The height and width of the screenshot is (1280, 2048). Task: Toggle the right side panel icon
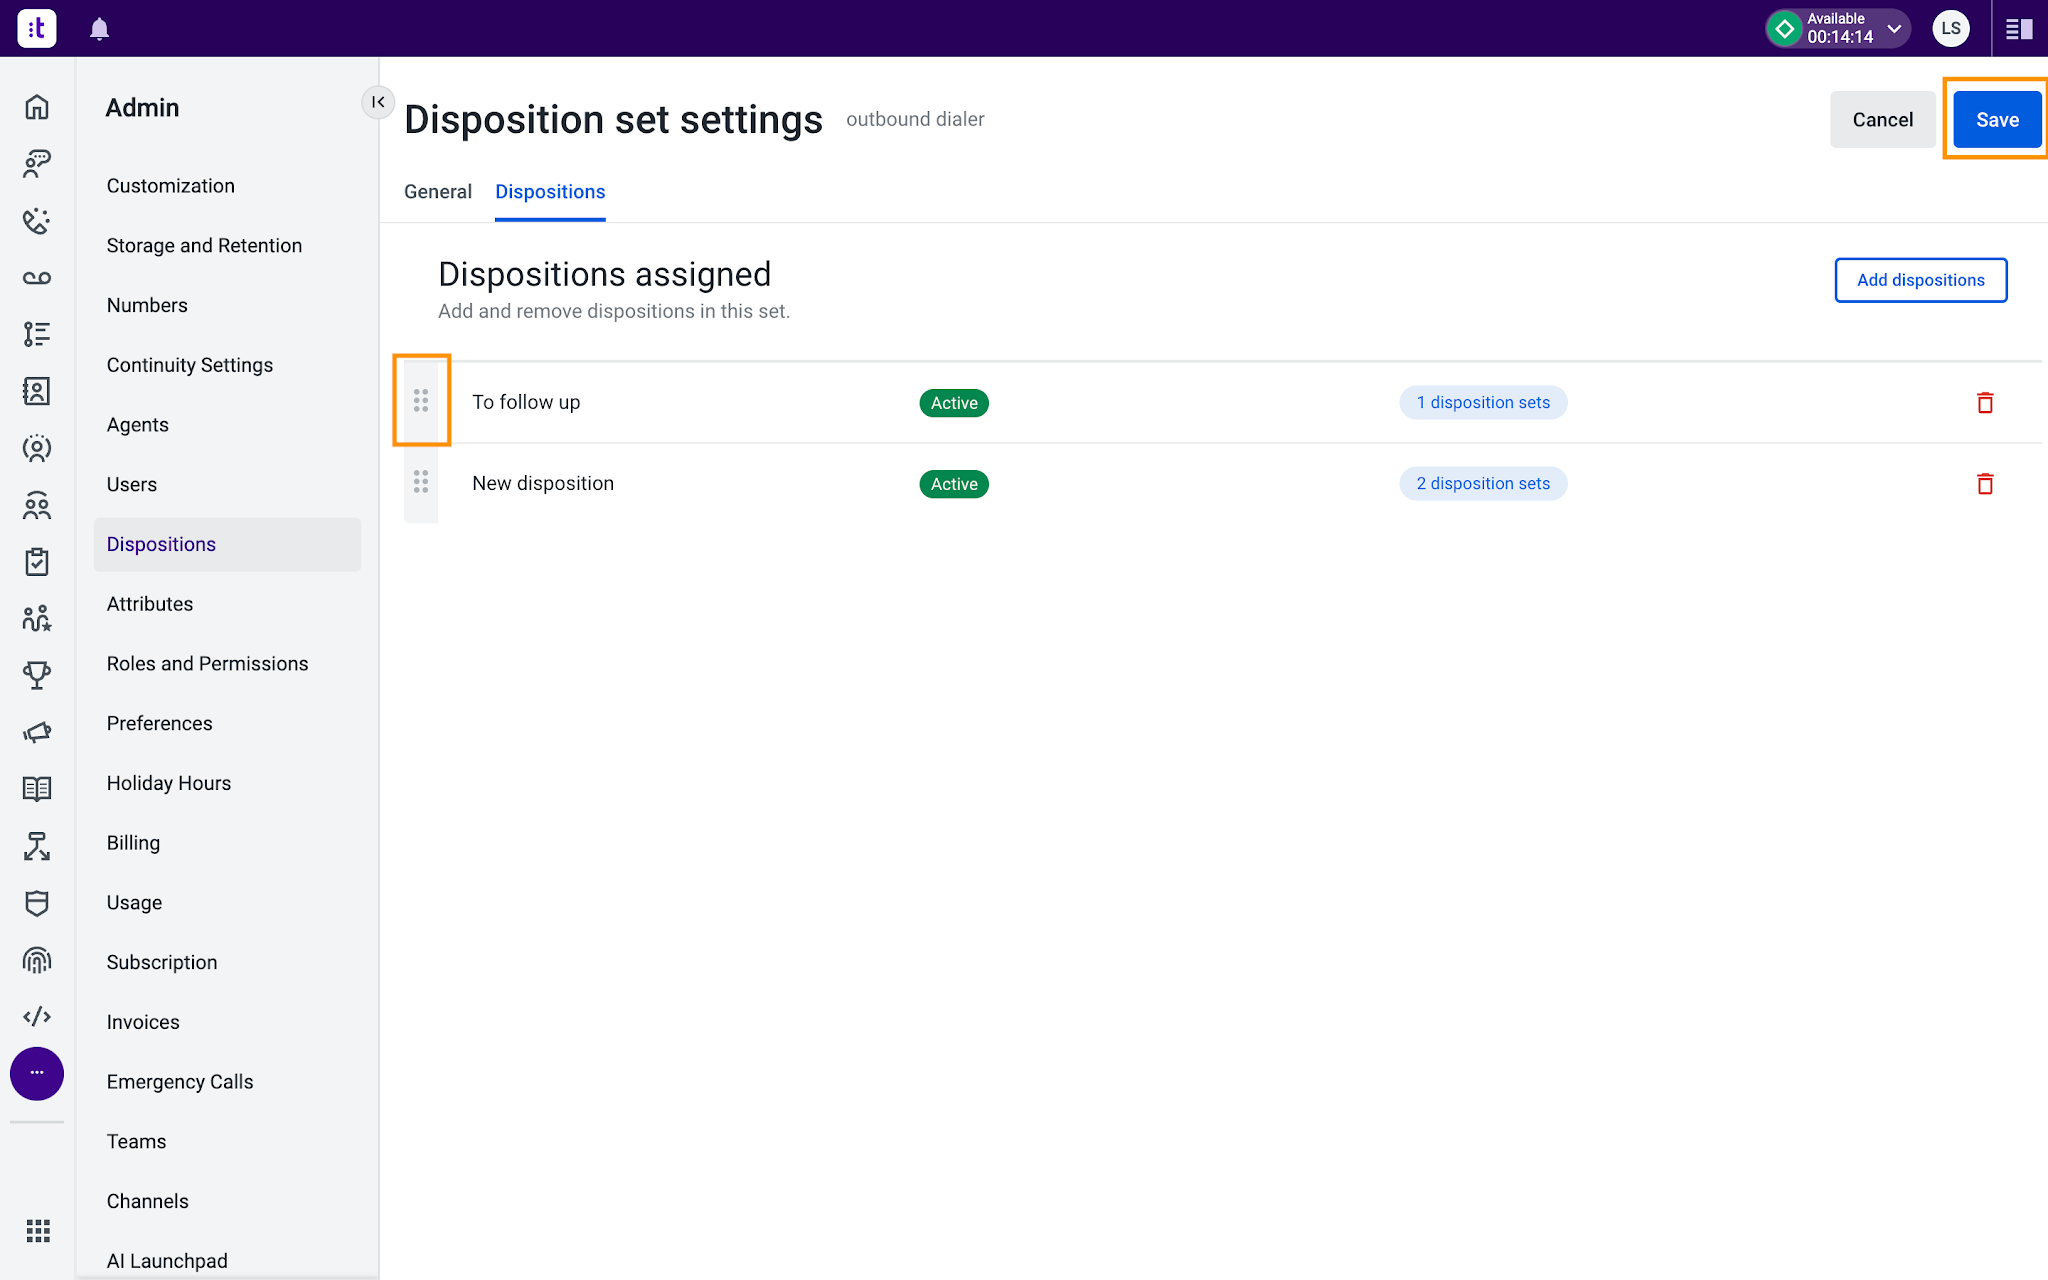click(x=2019, y=29)
